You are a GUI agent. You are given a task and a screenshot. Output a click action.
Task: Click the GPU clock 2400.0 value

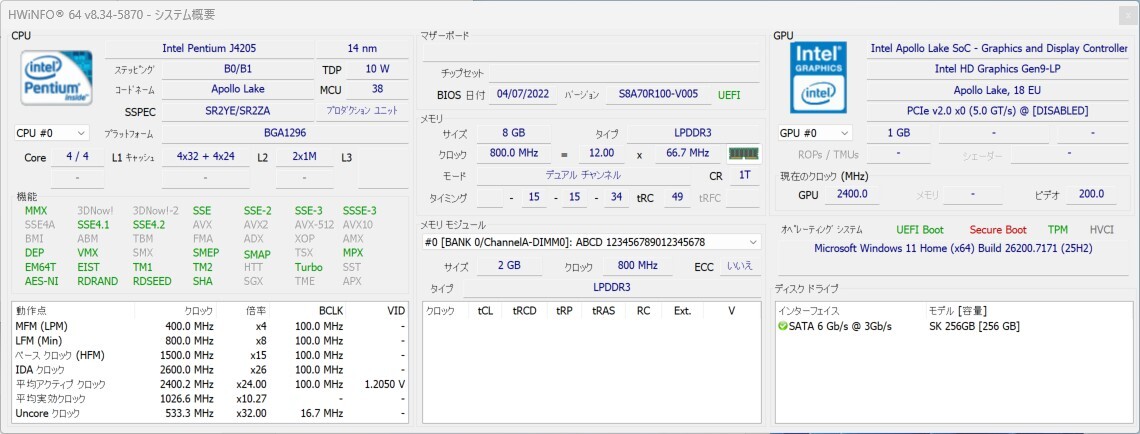coord(851,194)
